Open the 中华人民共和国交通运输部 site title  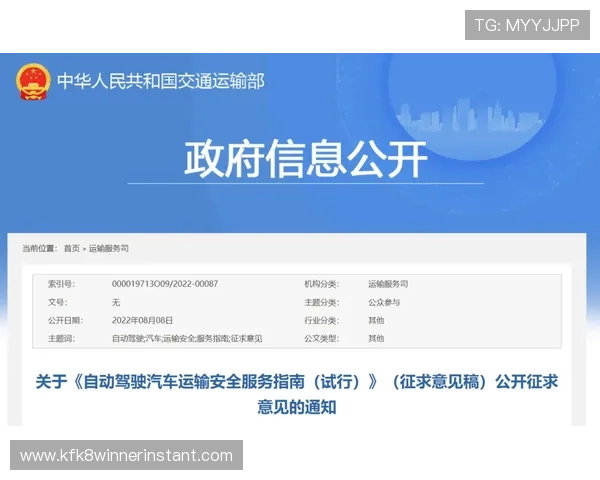tap(161, 81)
